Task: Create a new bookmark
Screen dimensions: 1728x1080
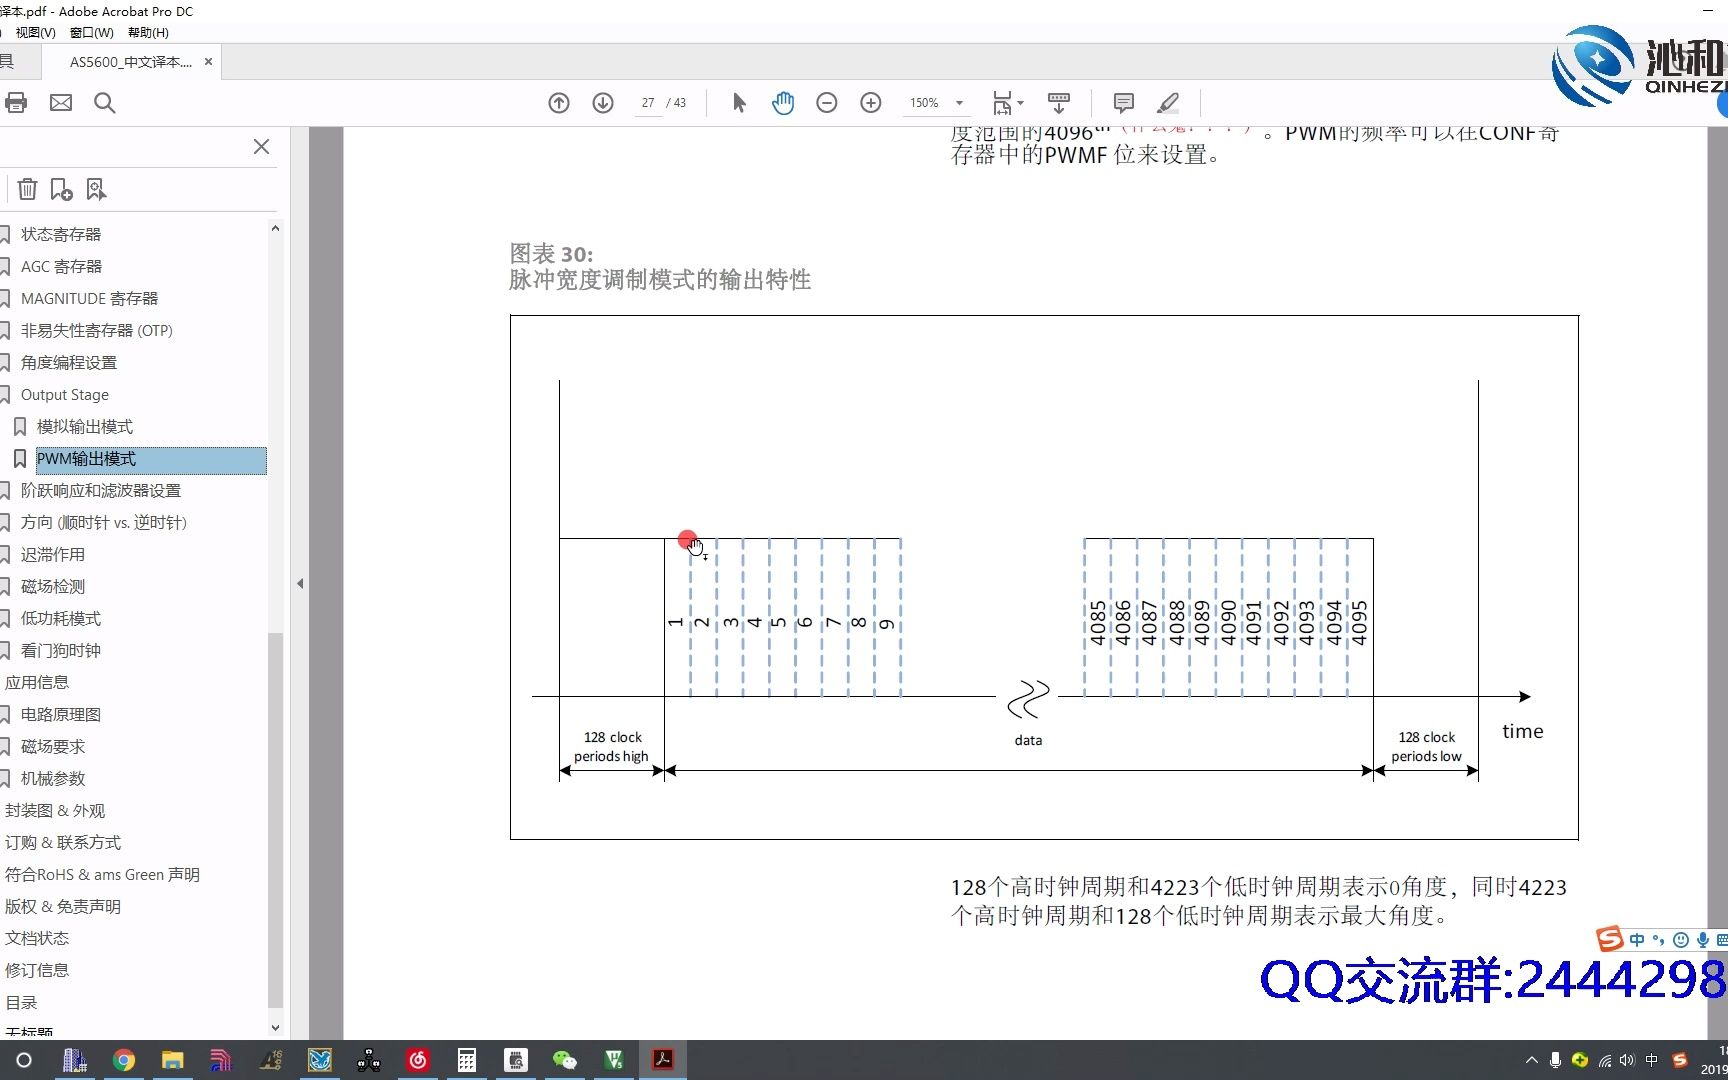Action: (61, 189)
